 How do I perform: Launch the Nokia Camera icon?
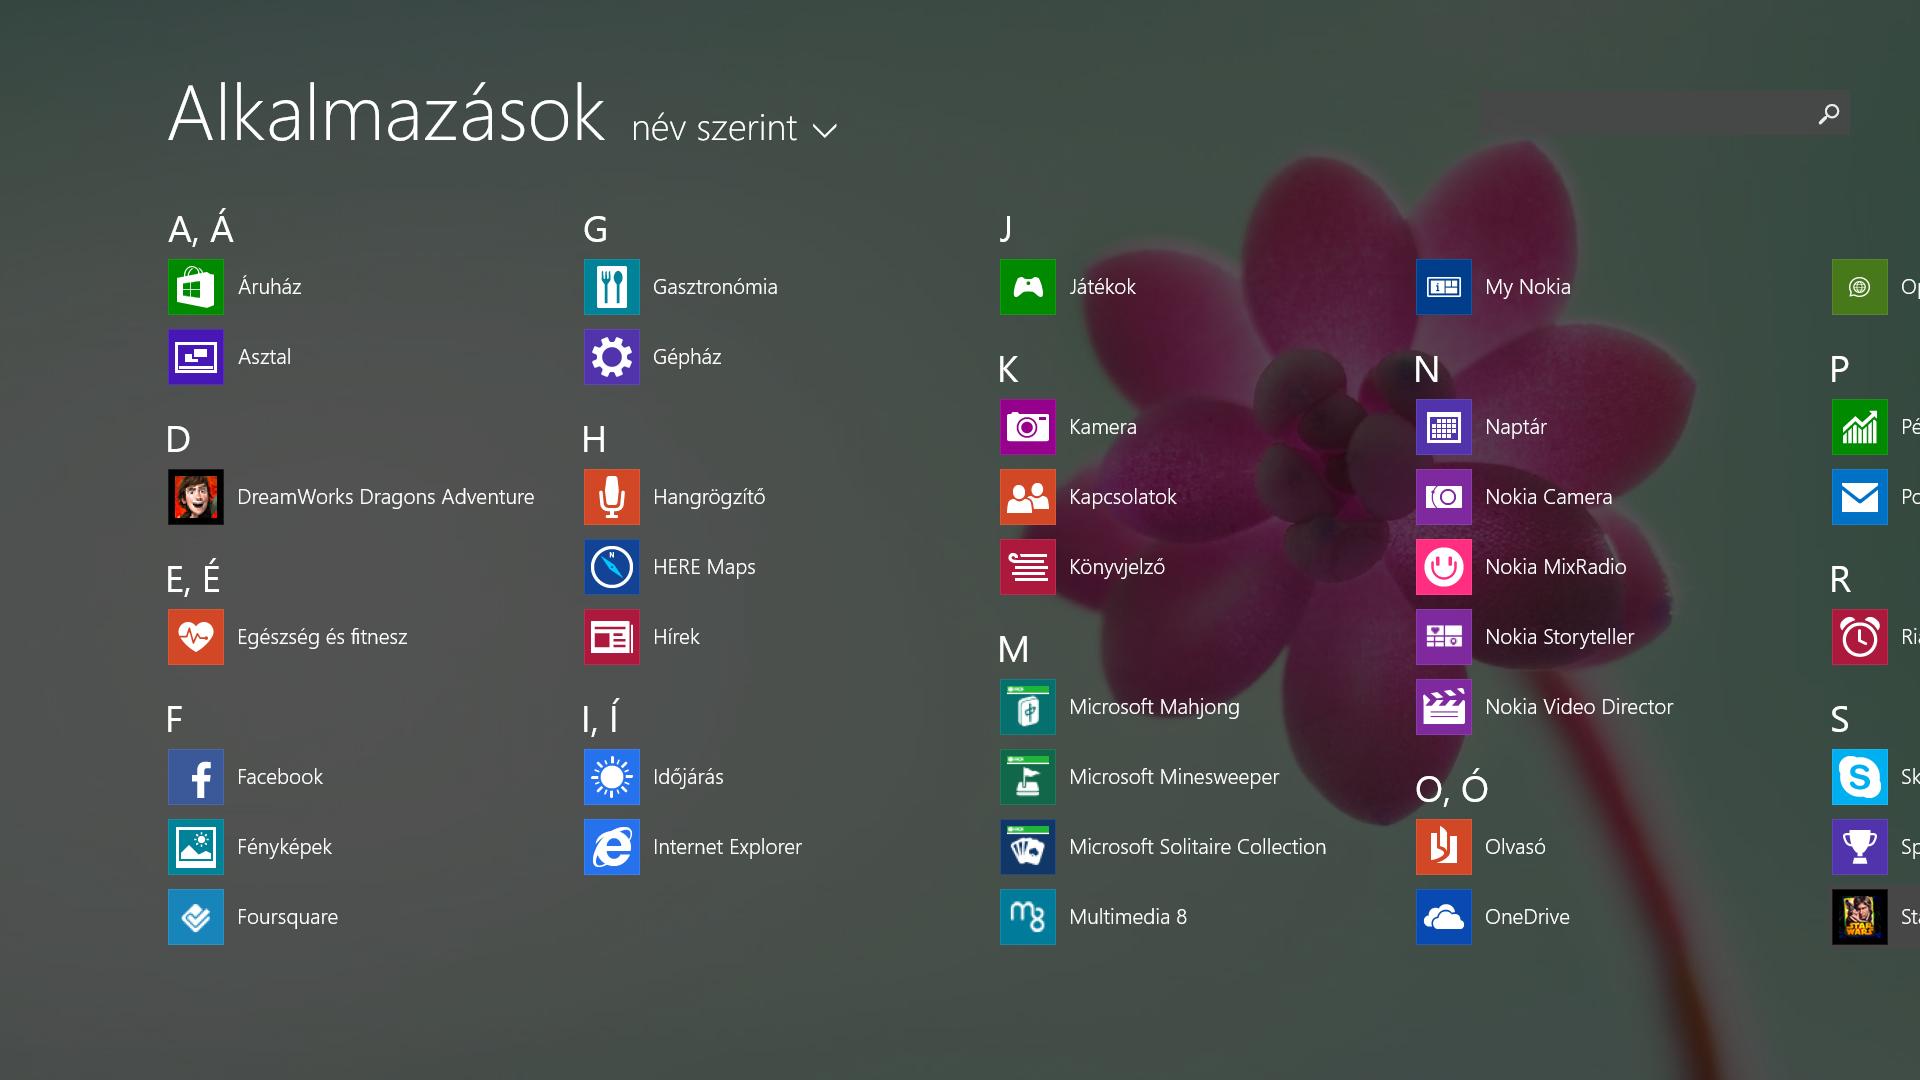(1444, 497)
